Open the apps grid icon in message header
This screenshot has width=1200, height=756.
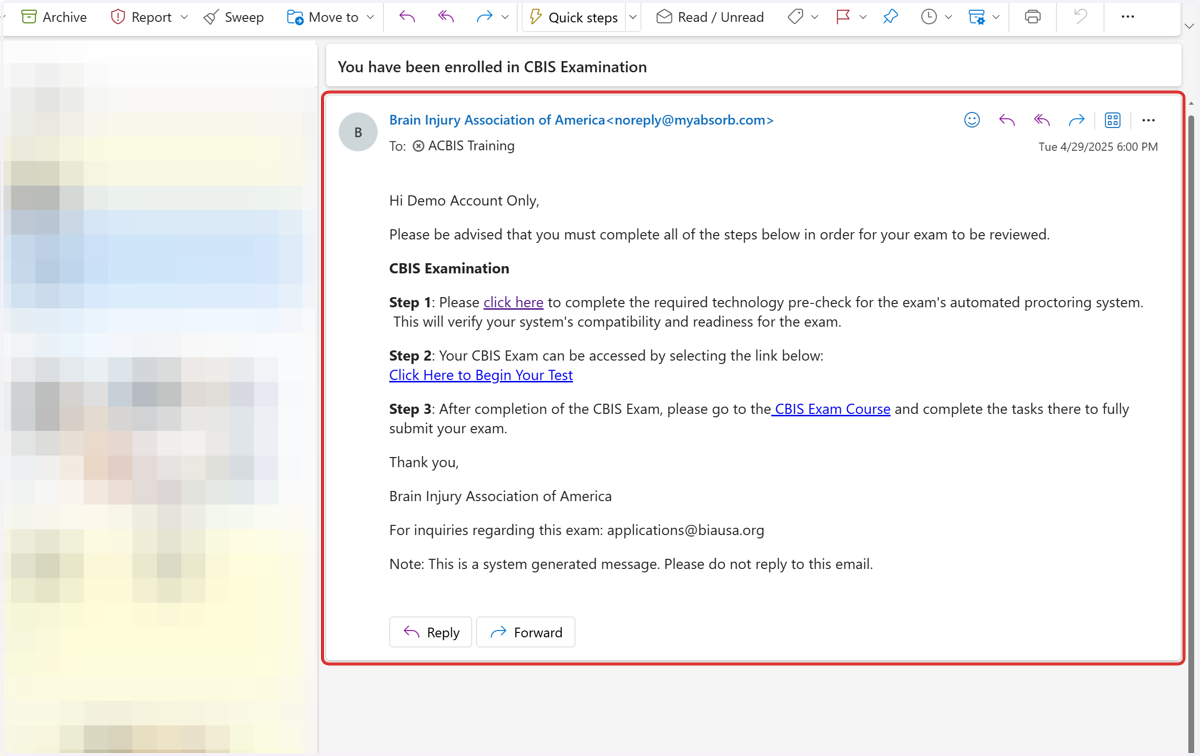click(1113, 120)
